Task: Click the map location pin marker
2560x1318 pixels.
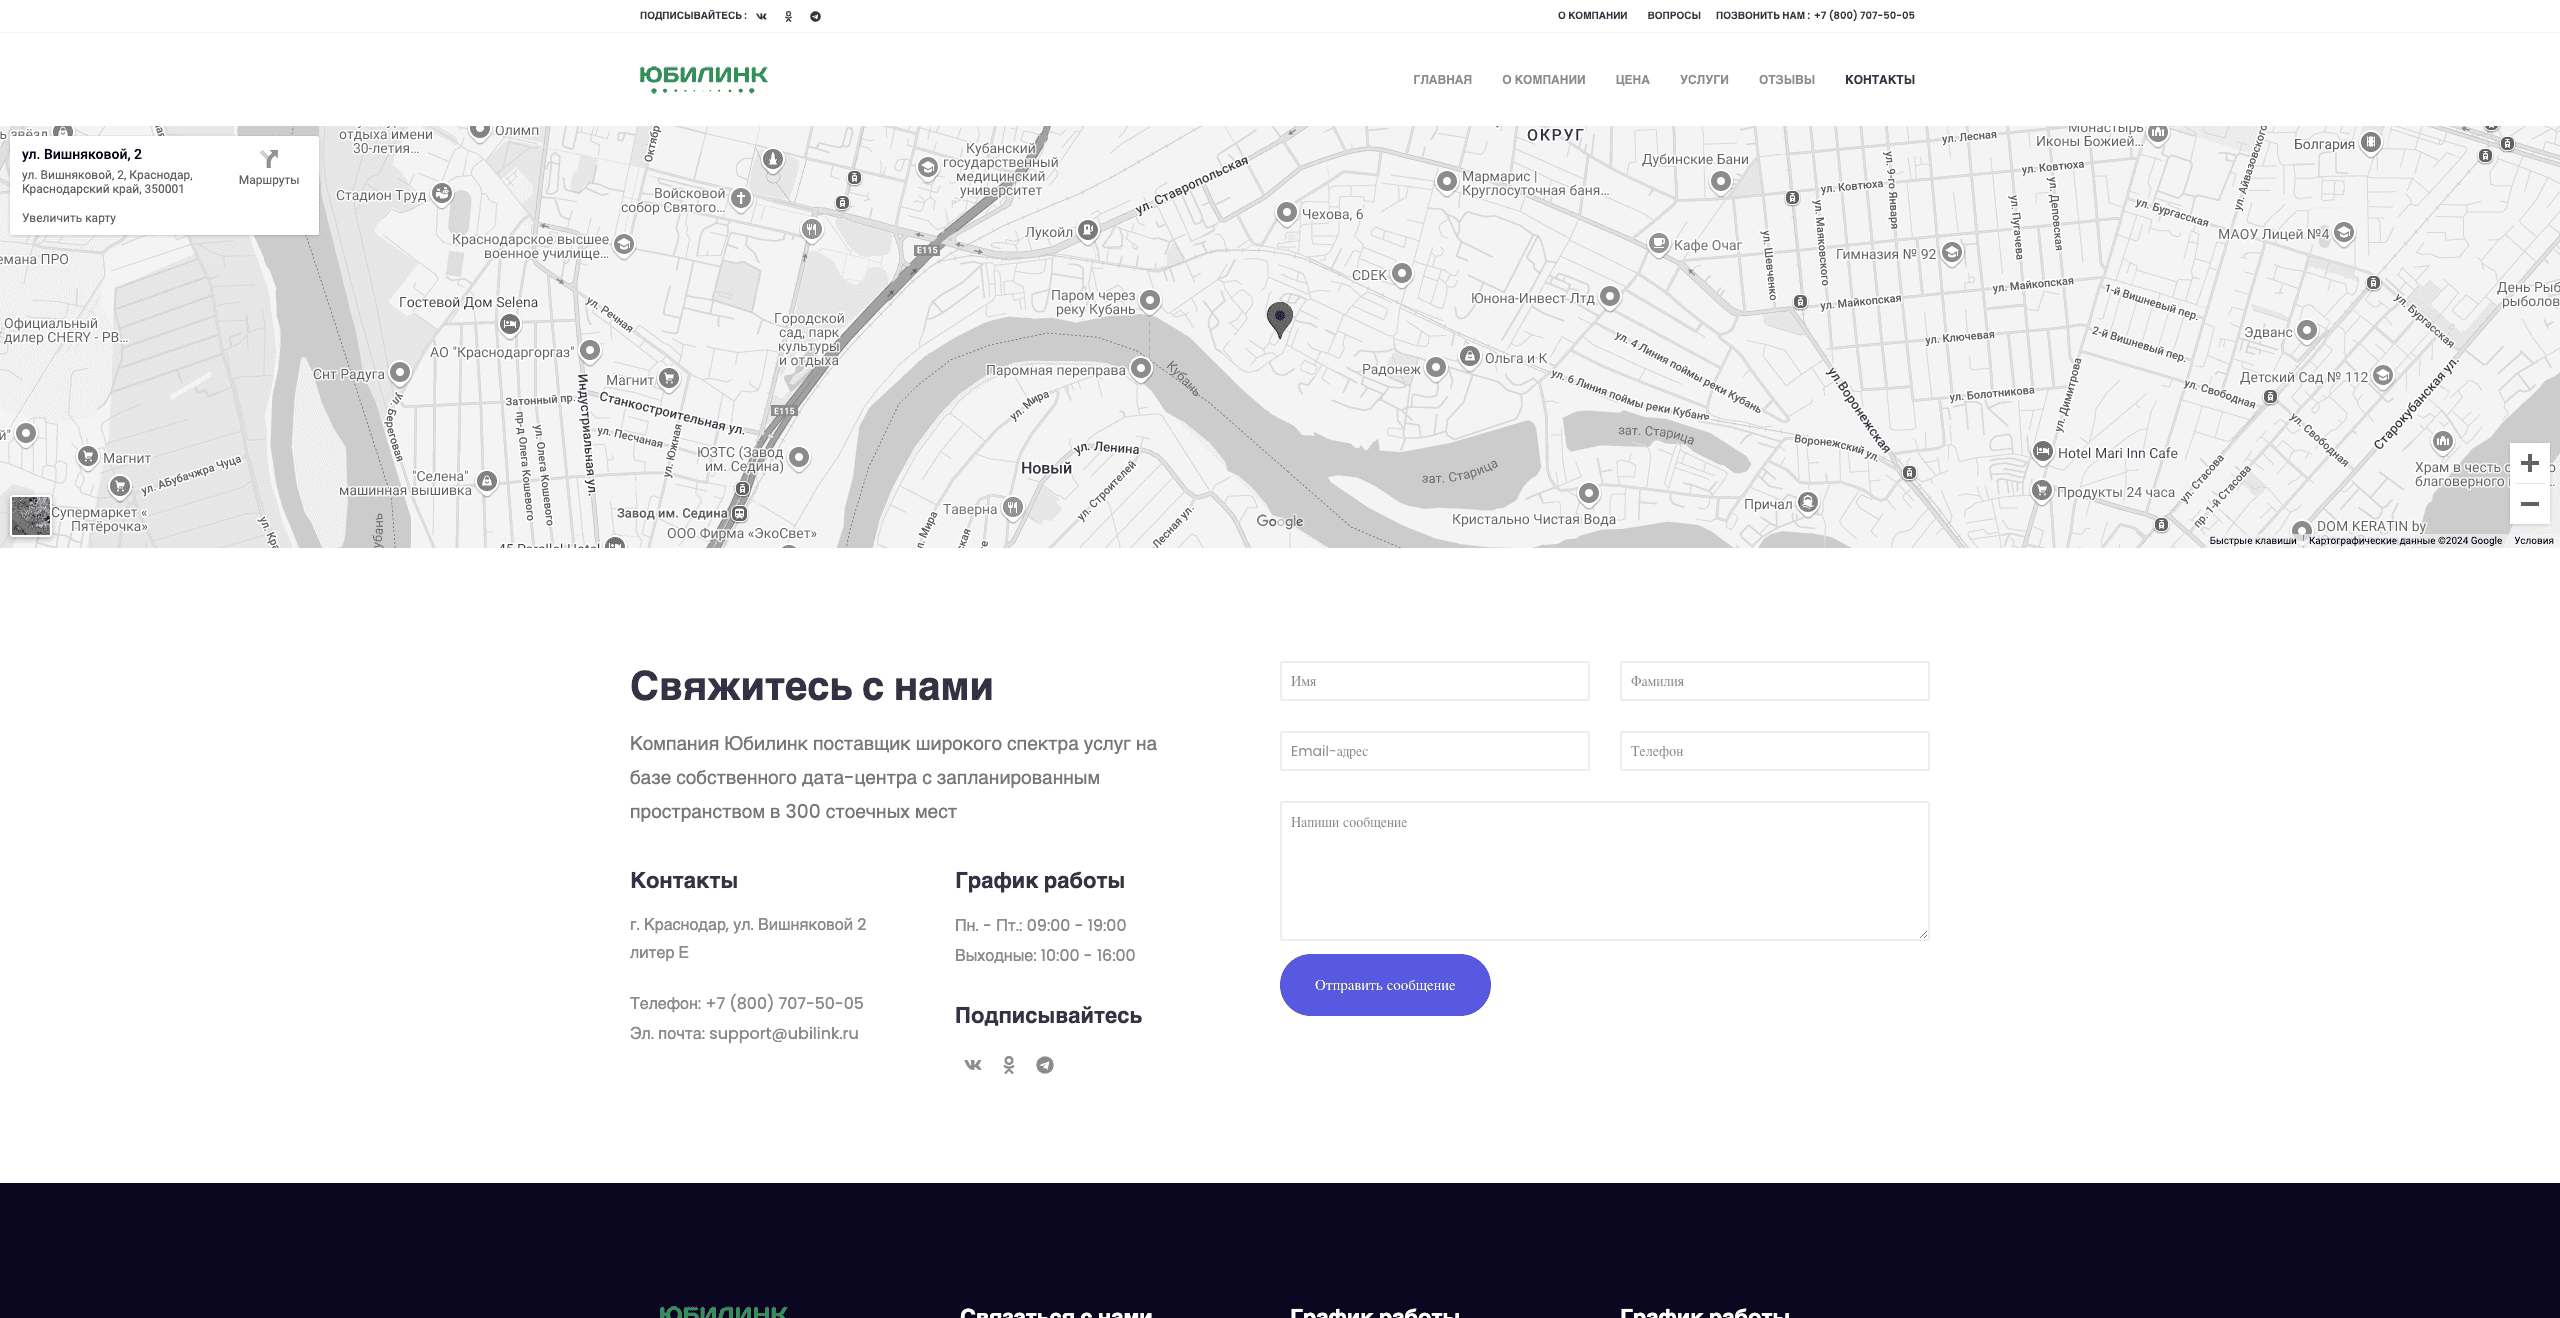Action: [1279, 317]
